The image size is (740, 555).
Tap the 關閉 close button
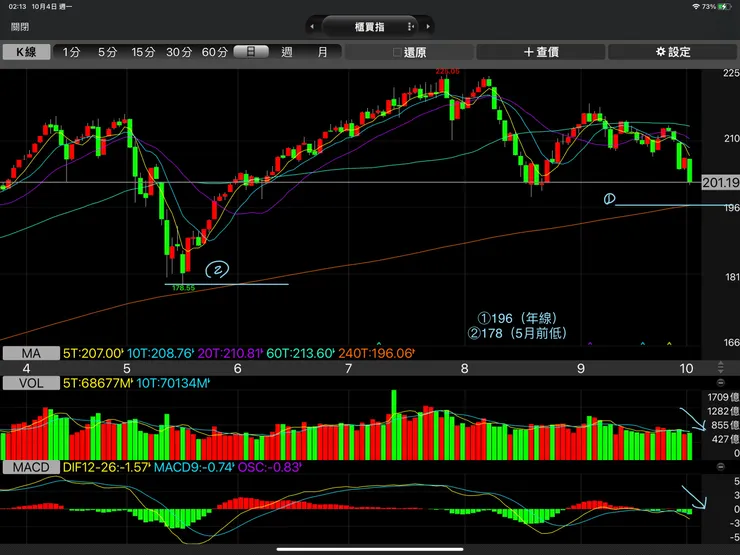[20, 27]
